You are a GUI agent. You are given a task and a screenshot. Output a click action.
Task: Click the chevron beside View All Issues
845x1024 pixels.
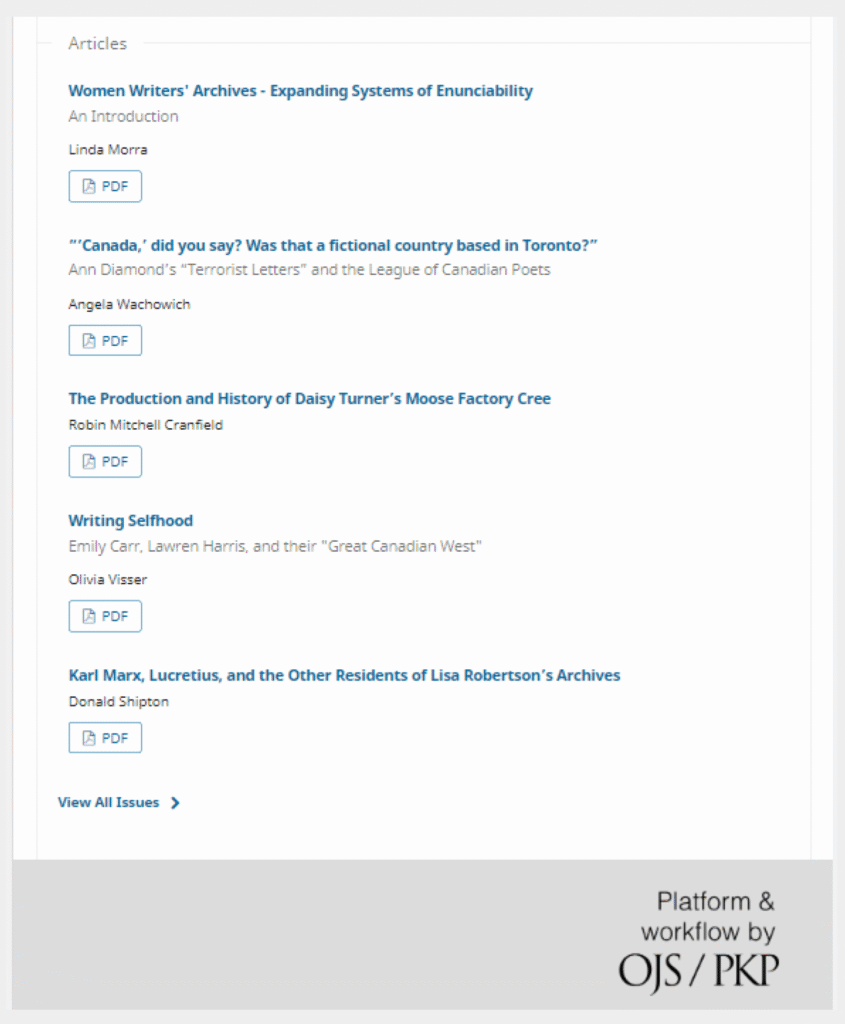pos(175,802)
